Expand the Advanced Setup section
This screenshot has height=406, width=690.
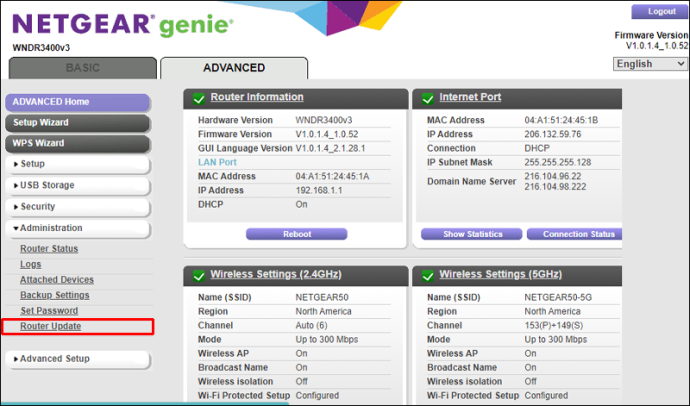click(77, 359)
